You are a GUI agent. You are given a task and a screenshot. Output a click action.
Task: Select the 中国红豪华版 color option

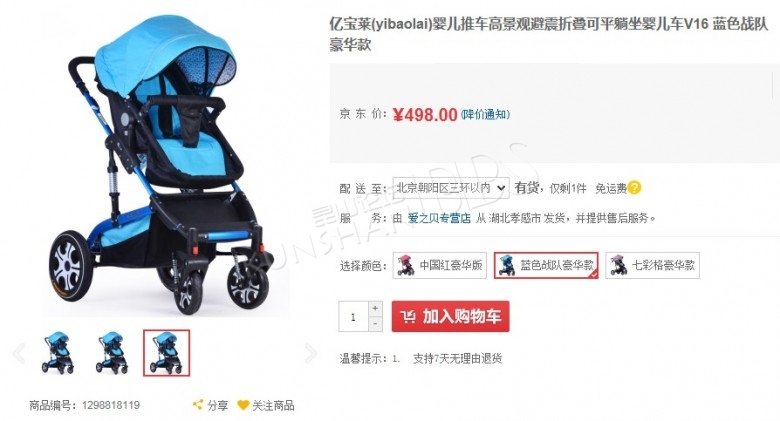coord(439,265)
